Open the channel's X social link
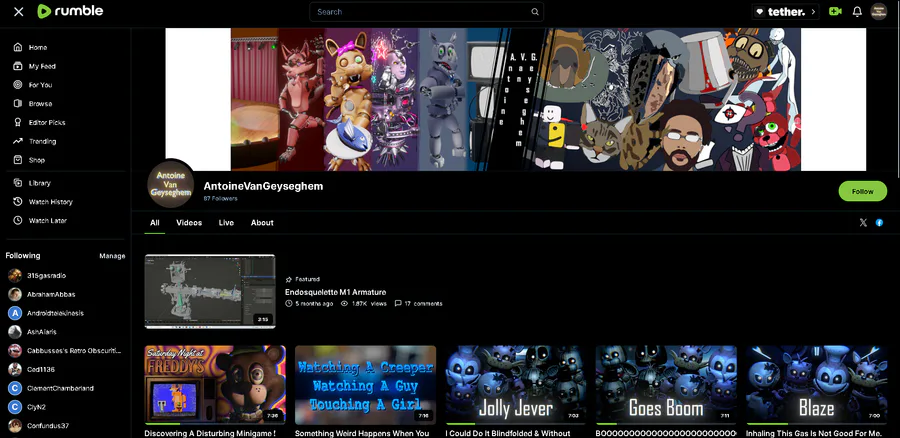The width and height of the screenshot is (900, 438). click(x=863, y=223)
